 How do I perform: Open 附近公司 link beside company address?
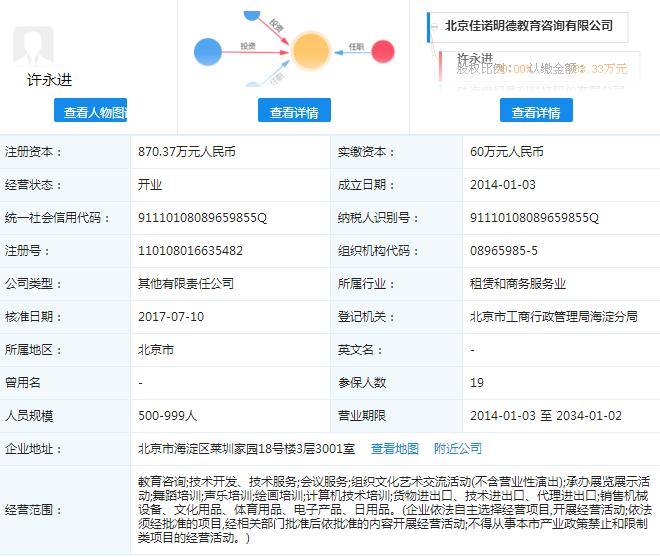[458, 449]
